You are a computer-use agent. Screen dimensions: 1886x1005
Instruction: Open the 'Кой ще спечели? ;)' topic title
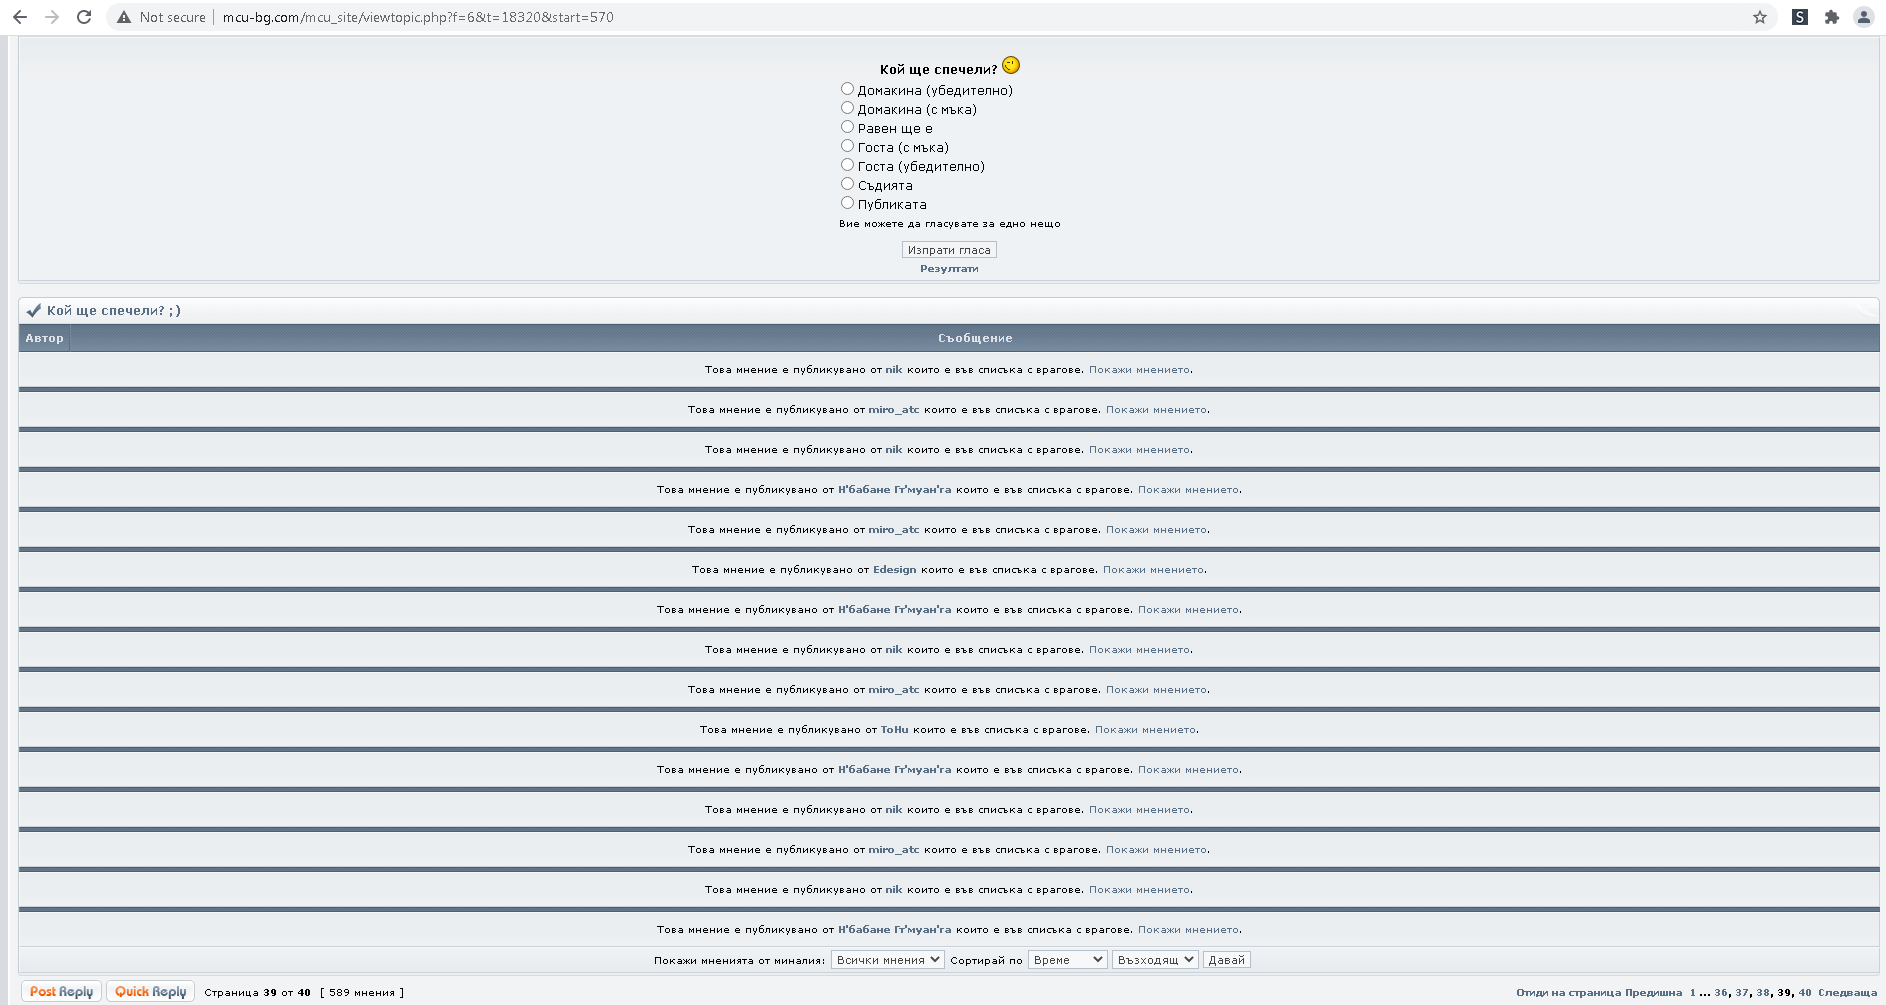click(x=114, y=310)
